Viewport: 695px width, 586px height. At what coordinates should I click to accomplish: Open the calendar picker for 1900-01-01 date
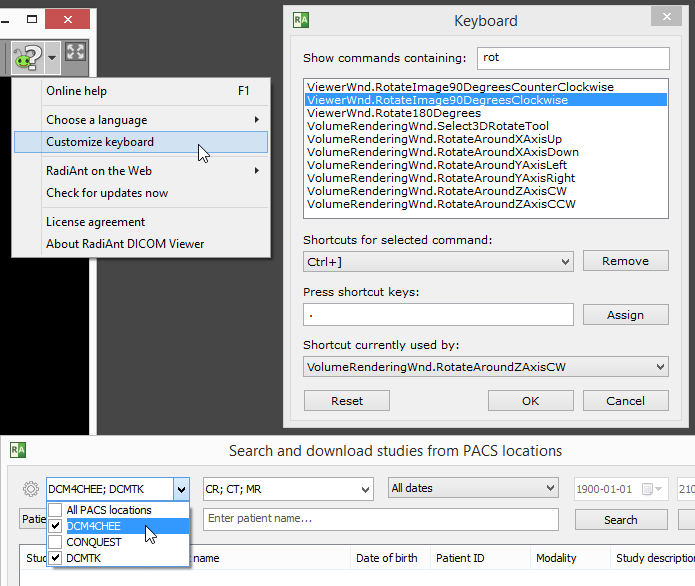[x=647, y=489]
